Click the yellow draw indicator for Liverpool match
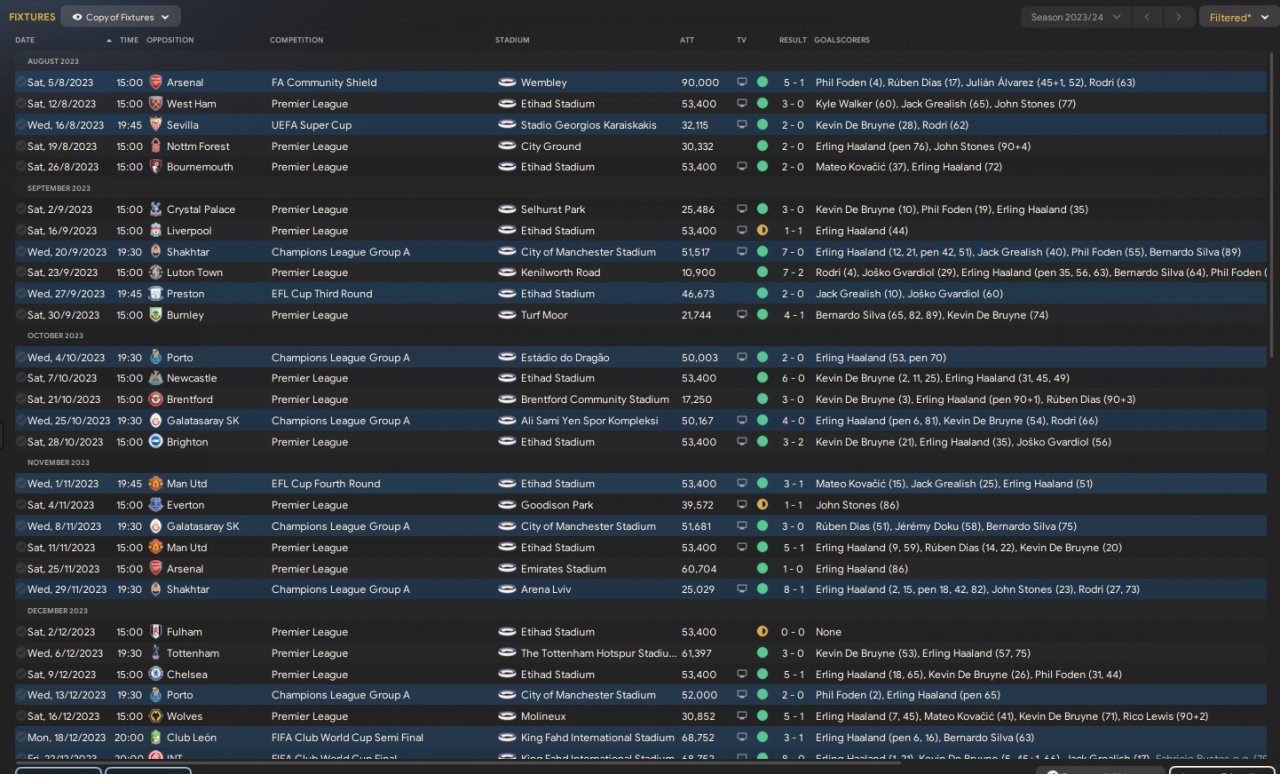 coord(762,231)
